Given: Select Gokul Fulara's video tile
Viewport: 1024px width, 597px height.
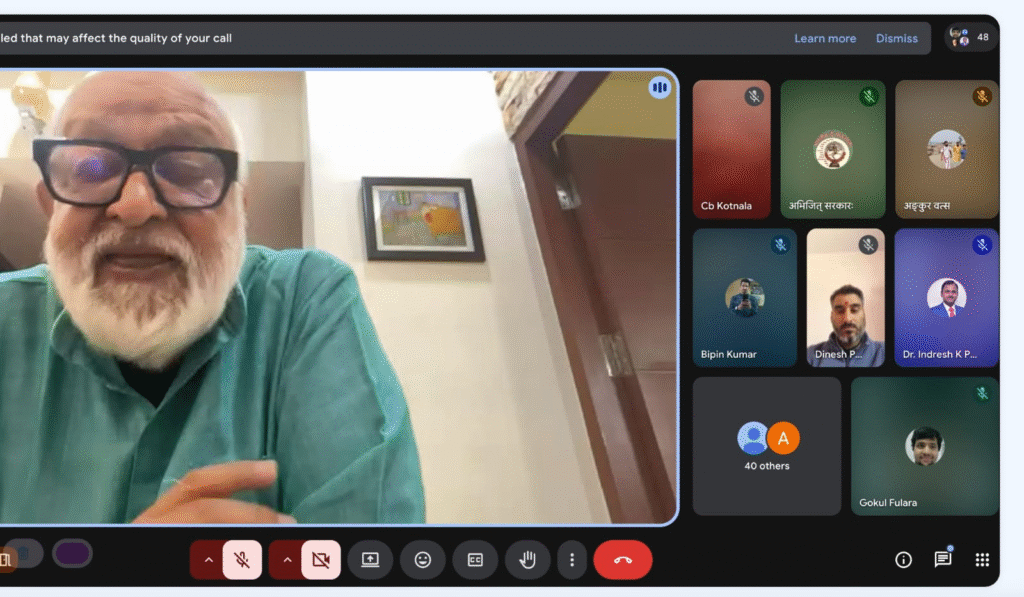Looking at the screenshot, I should click(x=924, y=446).
